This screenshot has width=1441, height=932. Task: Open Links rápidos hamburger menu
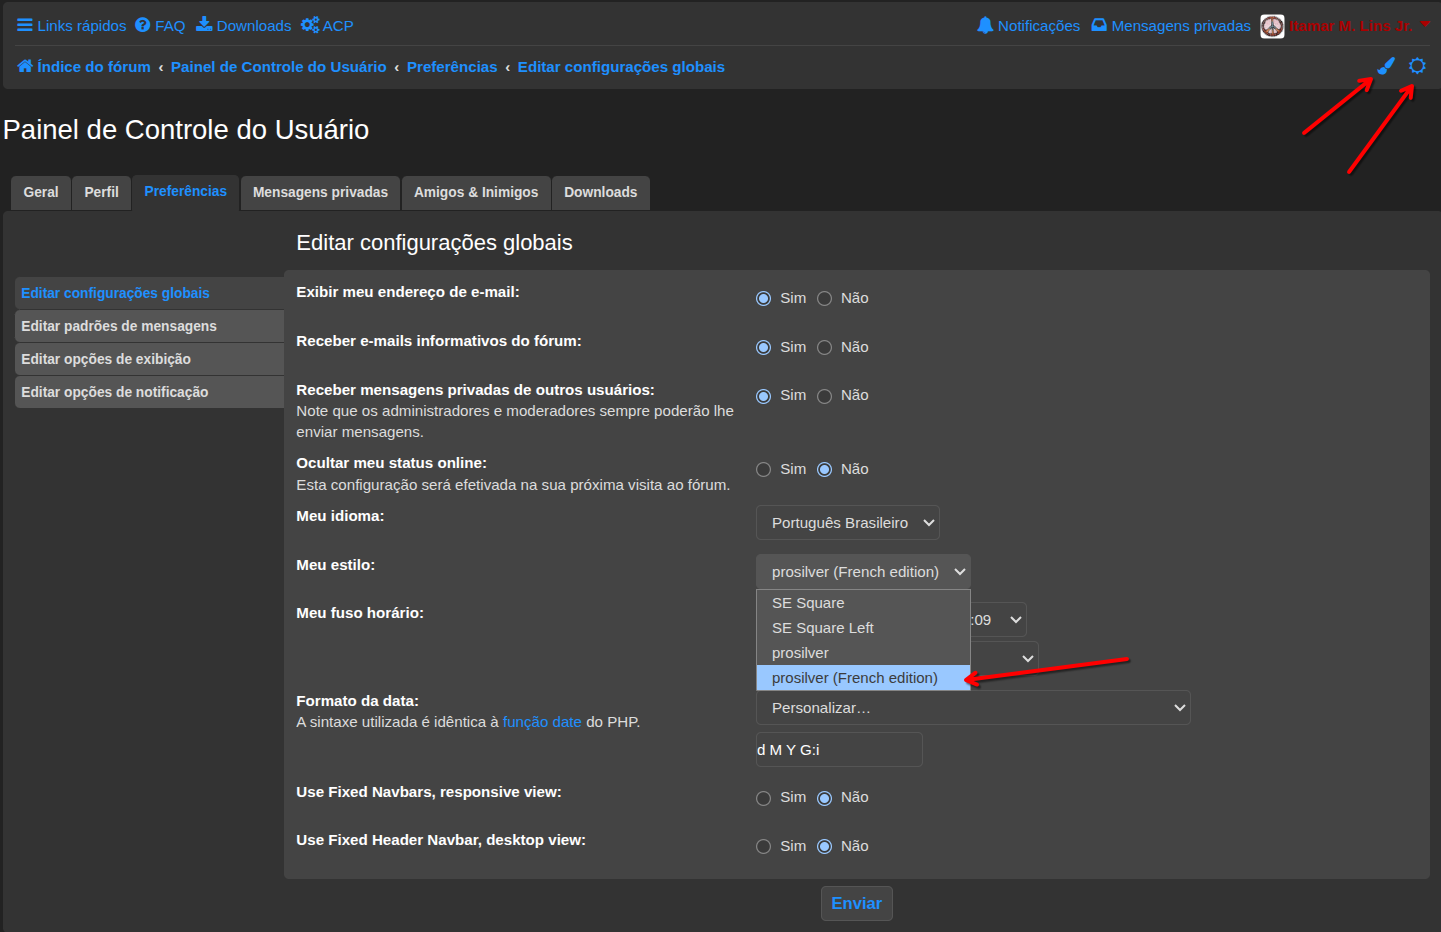(25, 25)
